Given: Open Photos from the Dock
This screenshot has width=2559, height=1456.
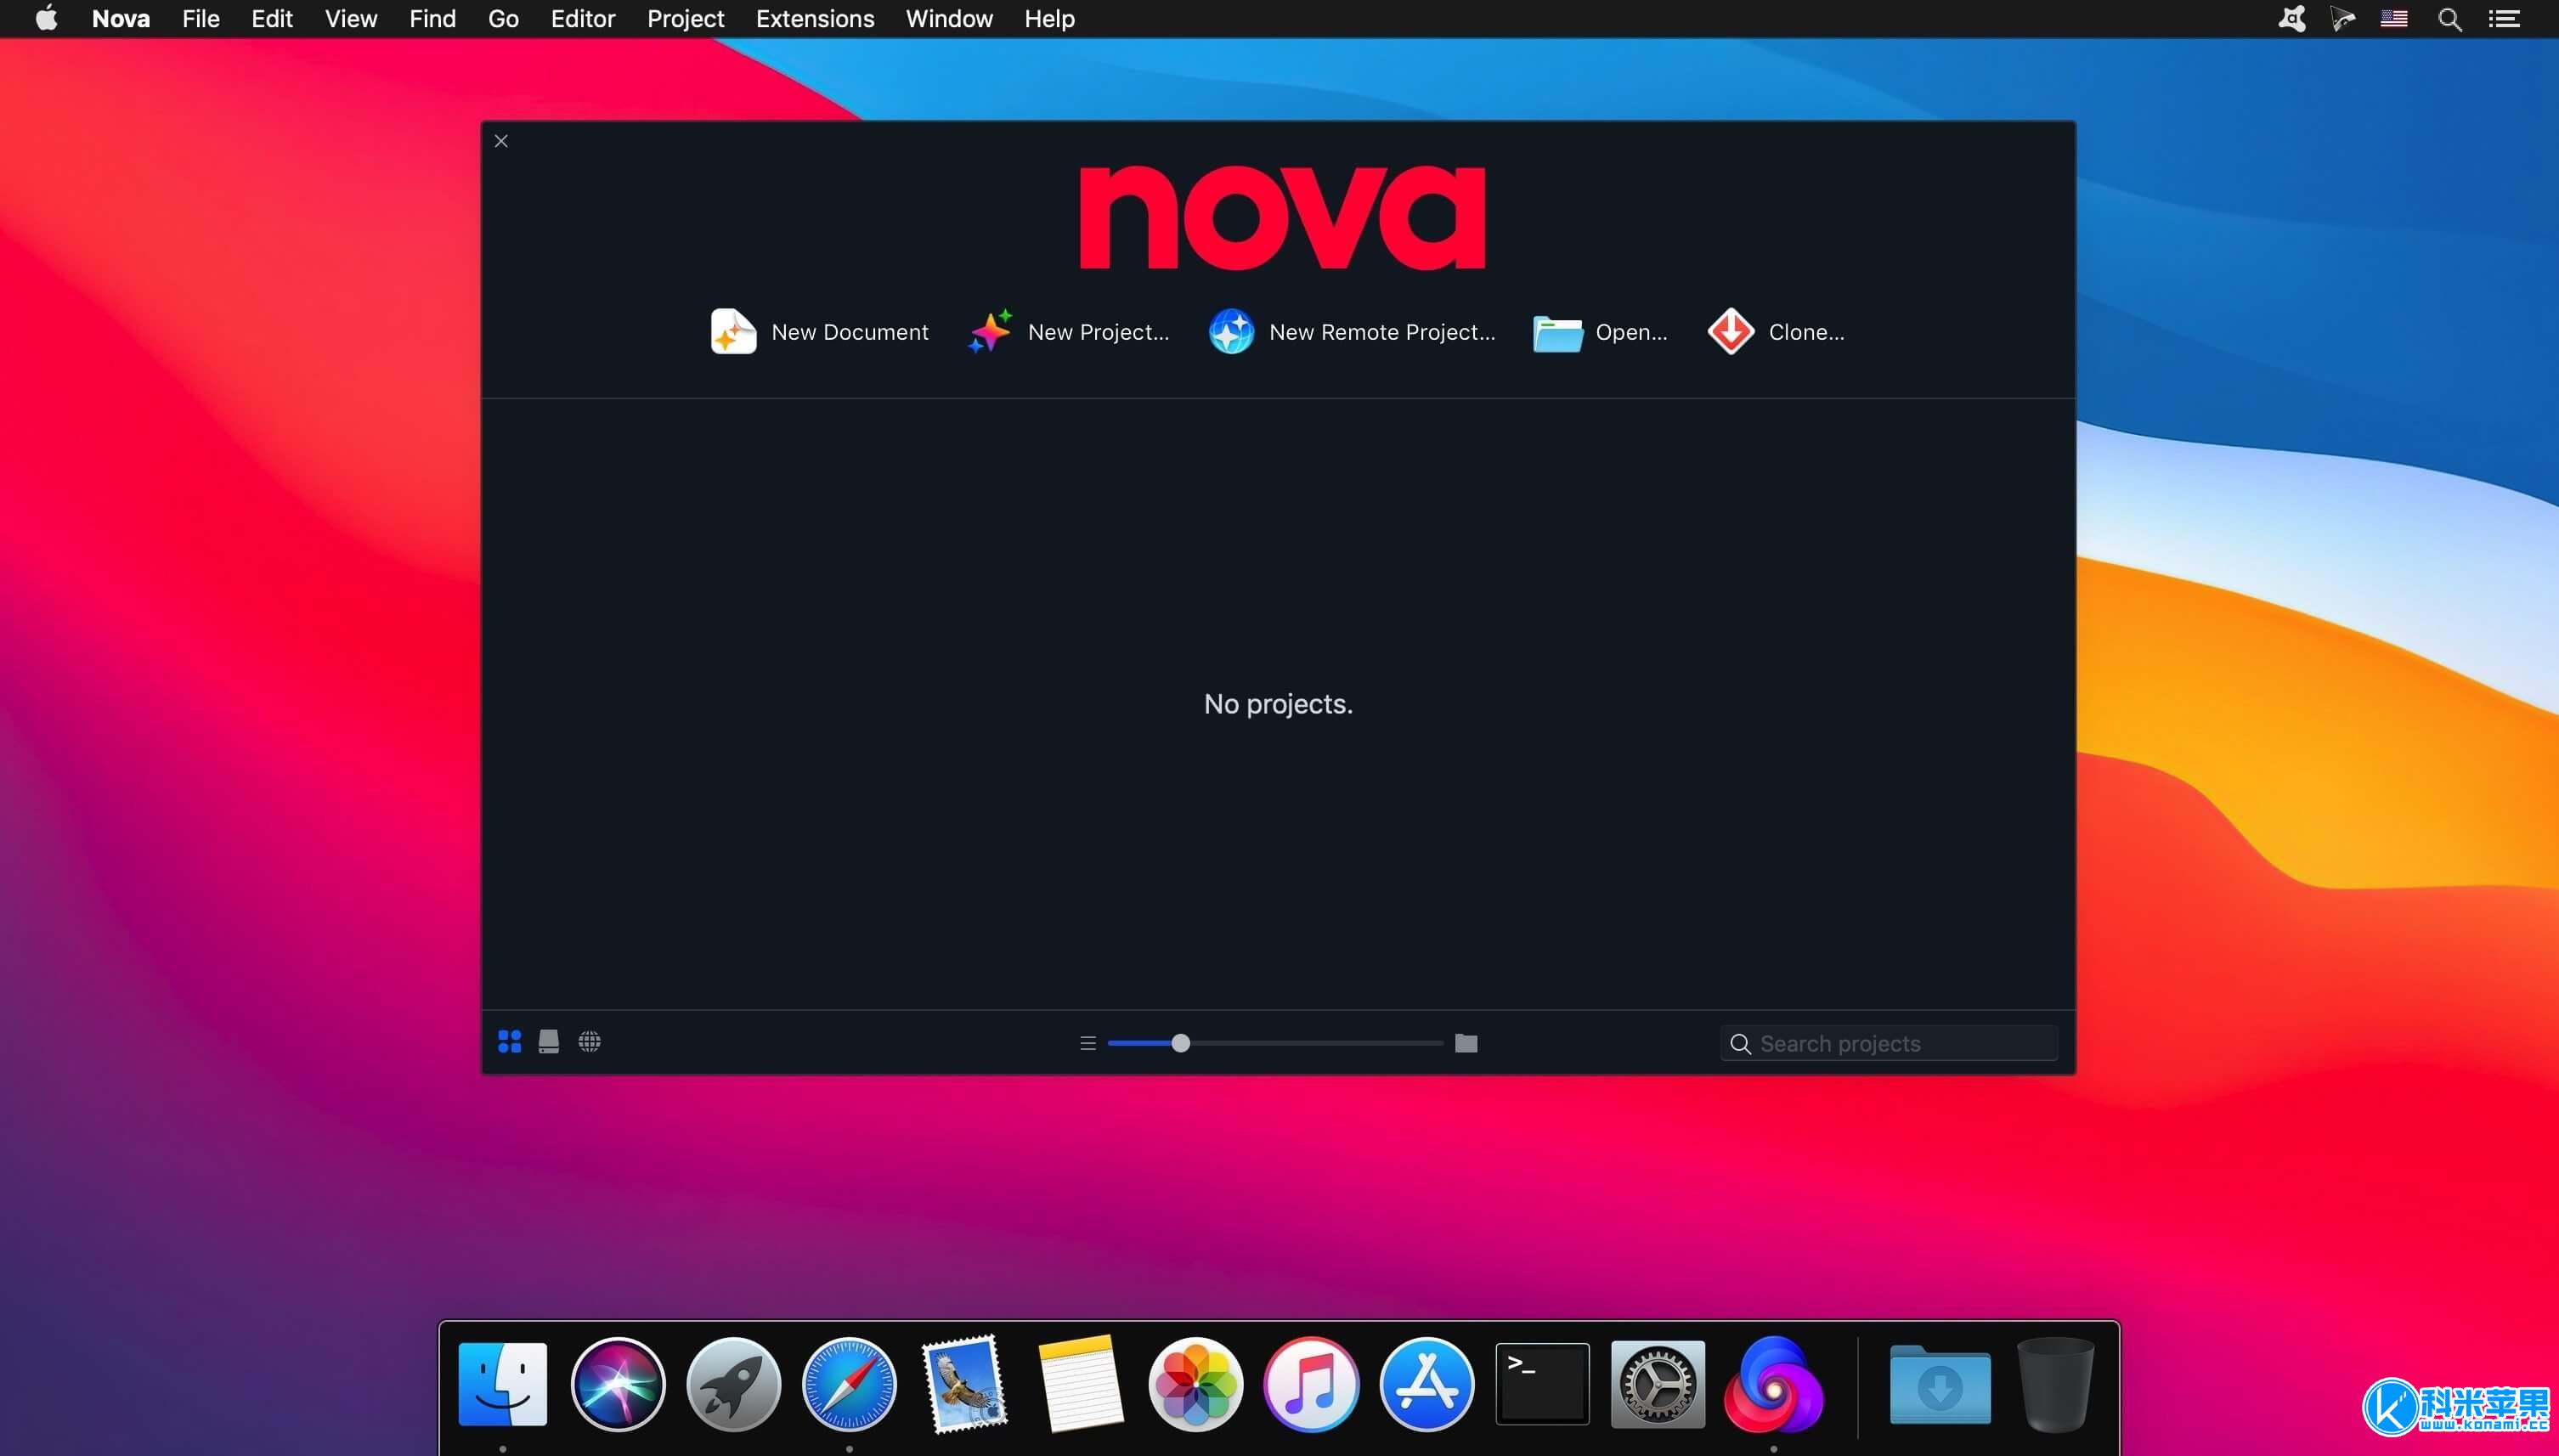Looking at the screenshot, I should pyautogui.click(x=1195, y=1384).
